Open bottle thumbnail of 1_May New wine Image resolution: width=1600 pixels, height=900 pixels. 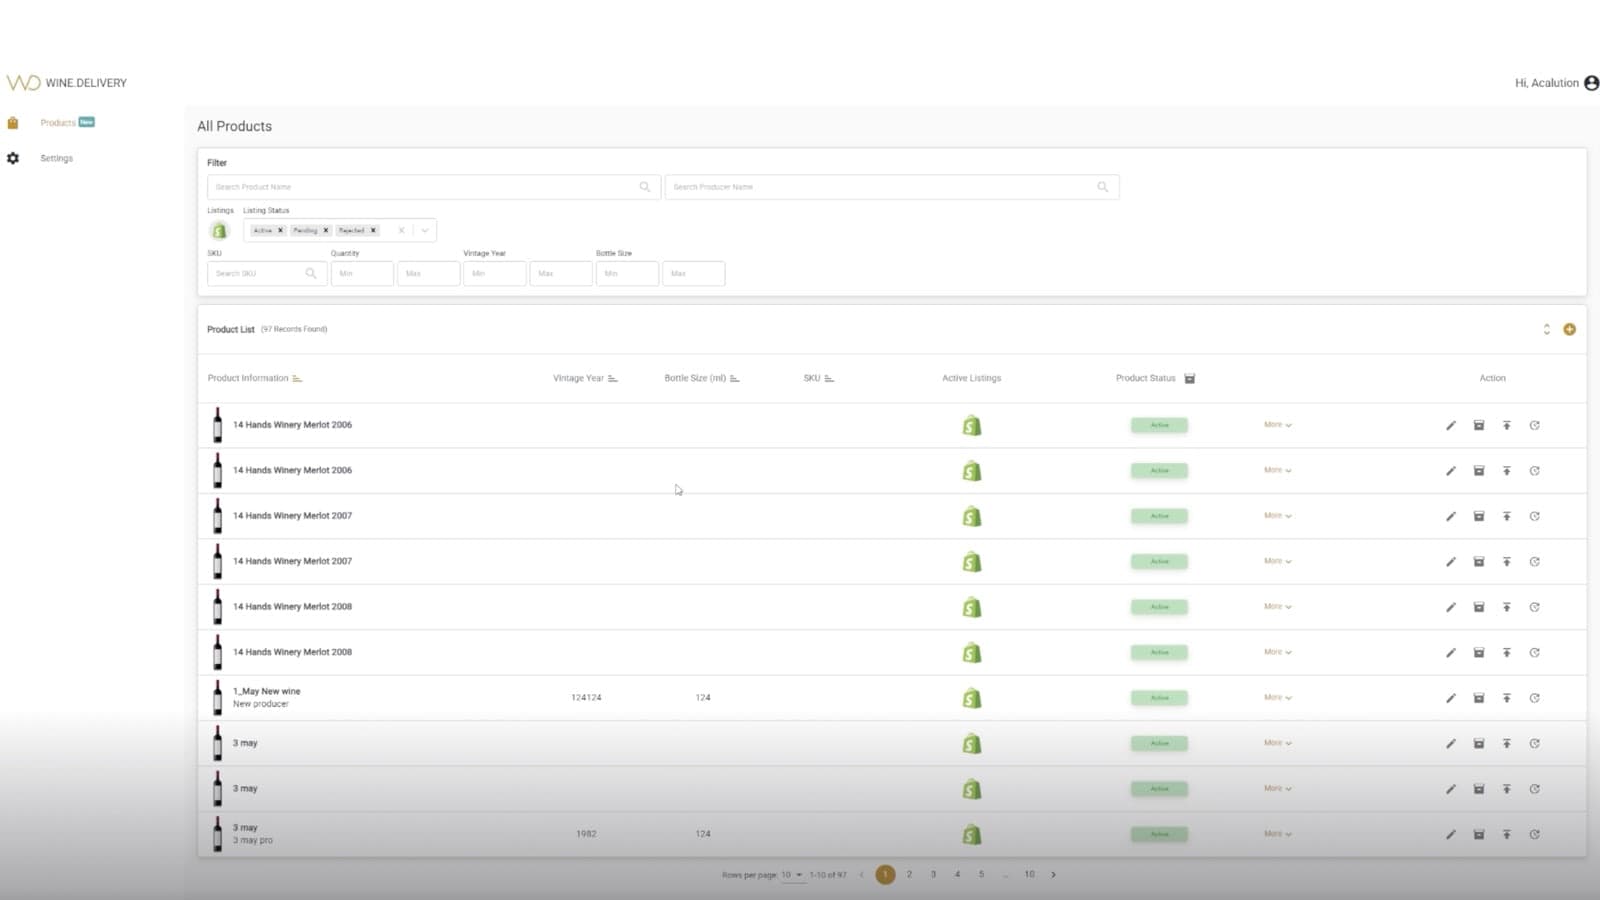point(217,697)
